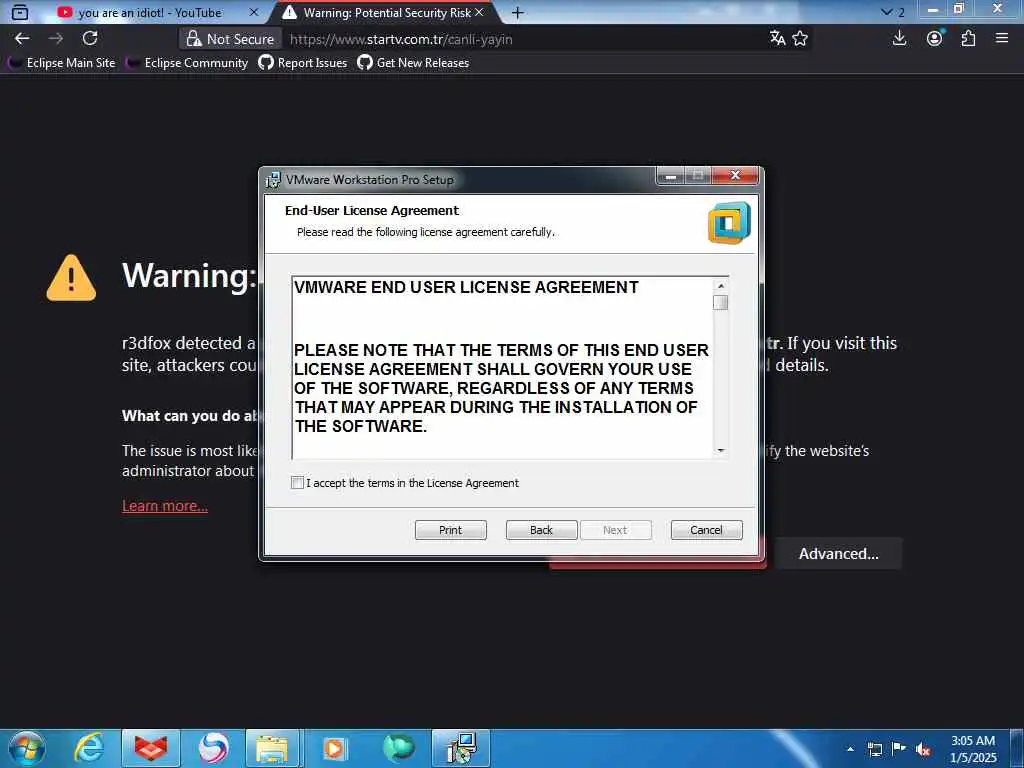This screenshot has width=1024, height=768.
Task: Click the license agreement scrollbar thumb
Action: (x=720, y=302)
